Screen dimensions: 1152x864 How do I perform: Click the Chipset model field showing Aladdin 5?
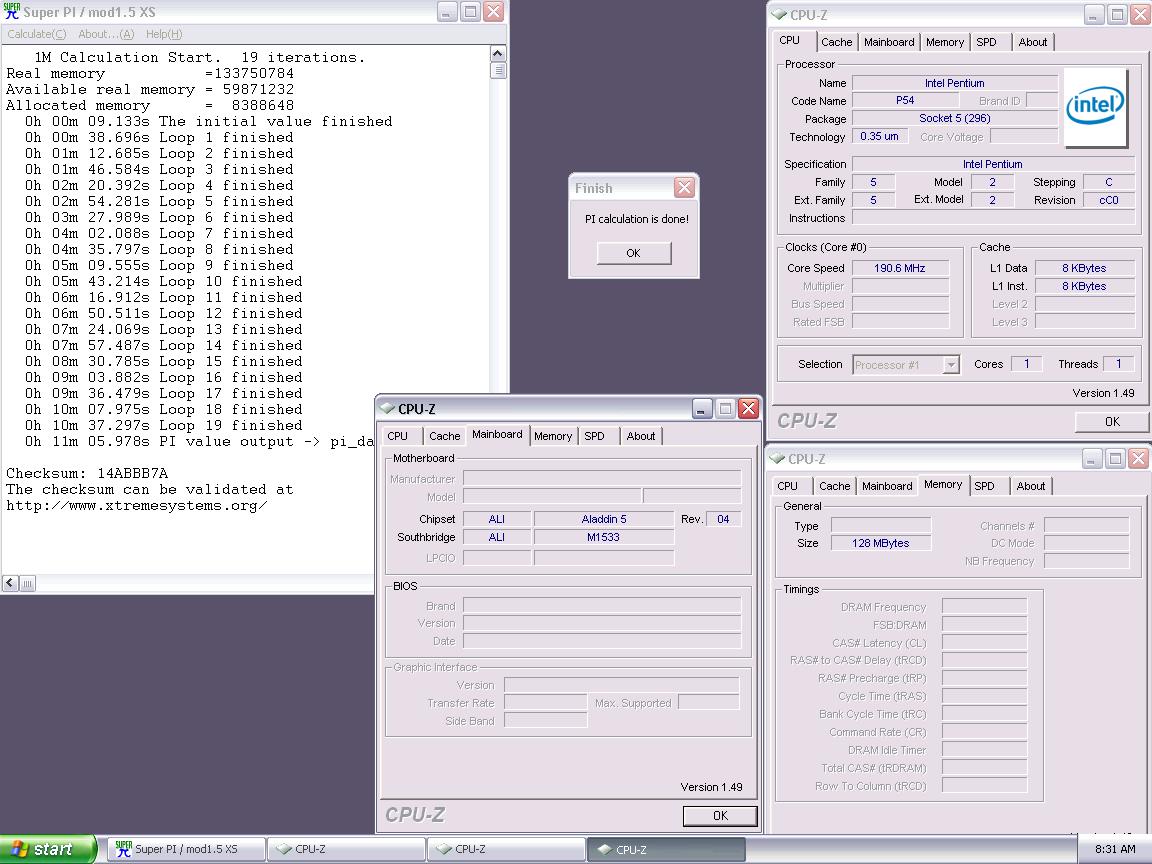point(604,519)
